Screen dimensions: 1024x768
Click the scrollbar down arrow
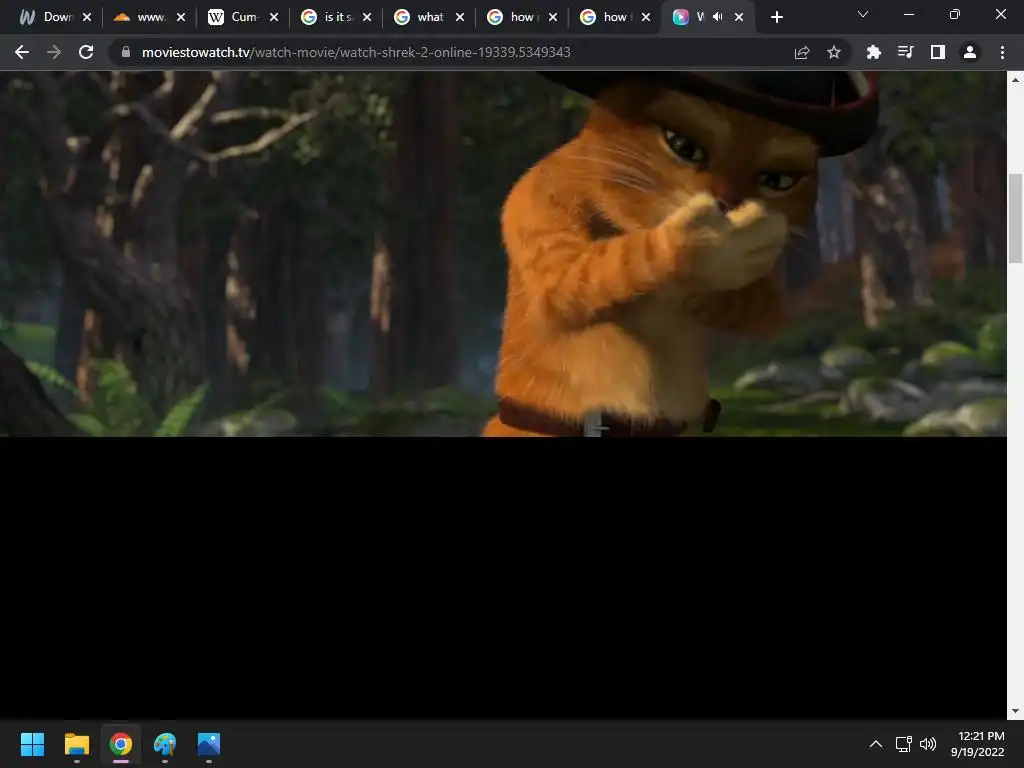point(1015,711)
